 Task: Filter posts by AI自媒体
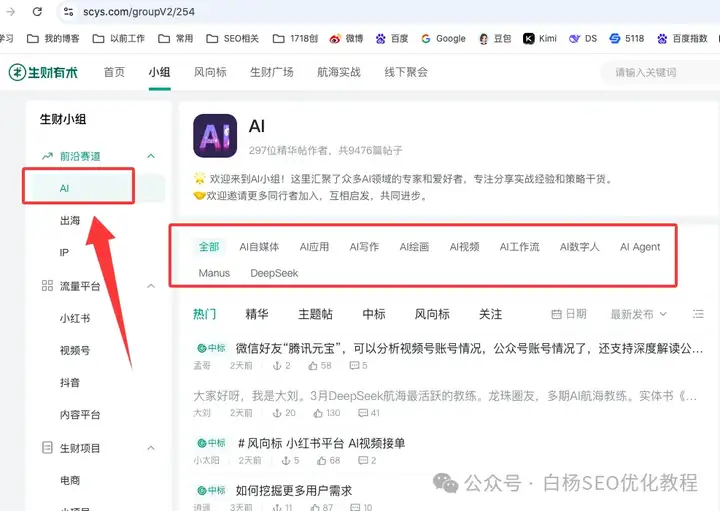[259, 247]
